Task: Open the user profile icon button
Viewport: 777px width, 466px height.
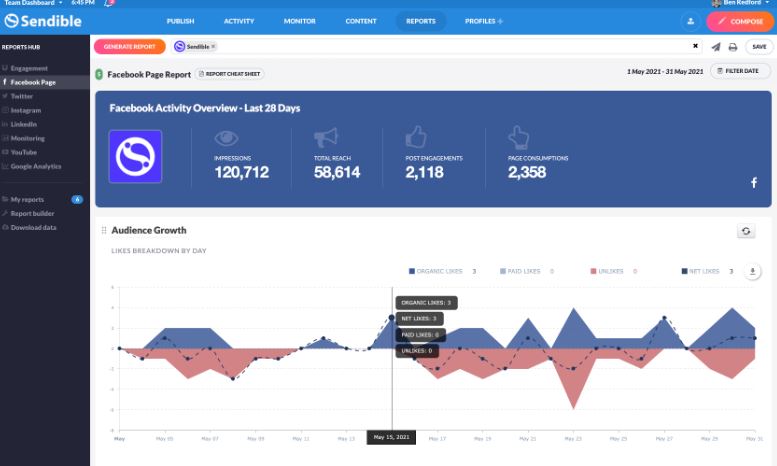Action: (690, 21)
